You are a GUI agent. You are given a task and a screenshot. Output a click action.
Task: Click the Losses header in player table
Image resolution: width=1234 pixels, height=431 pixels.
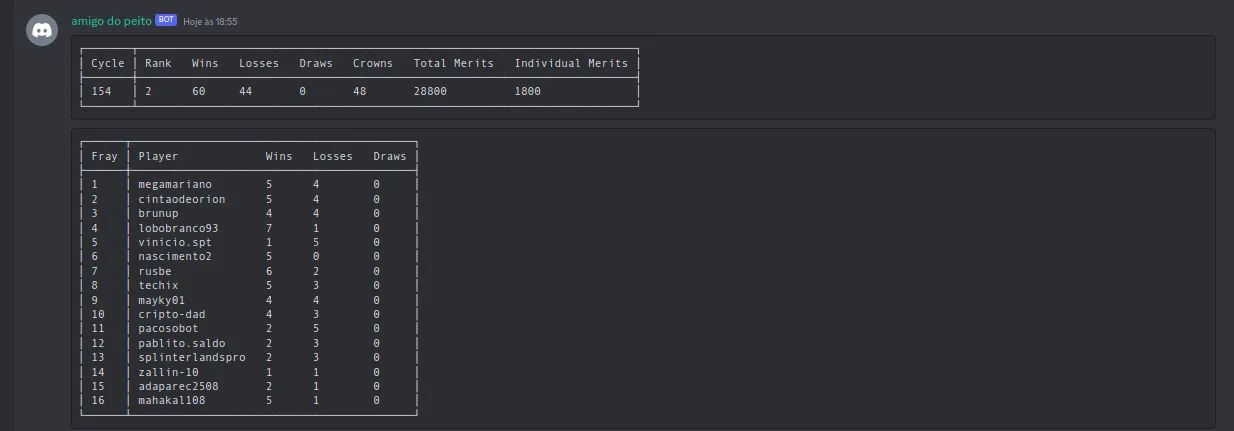333,156
